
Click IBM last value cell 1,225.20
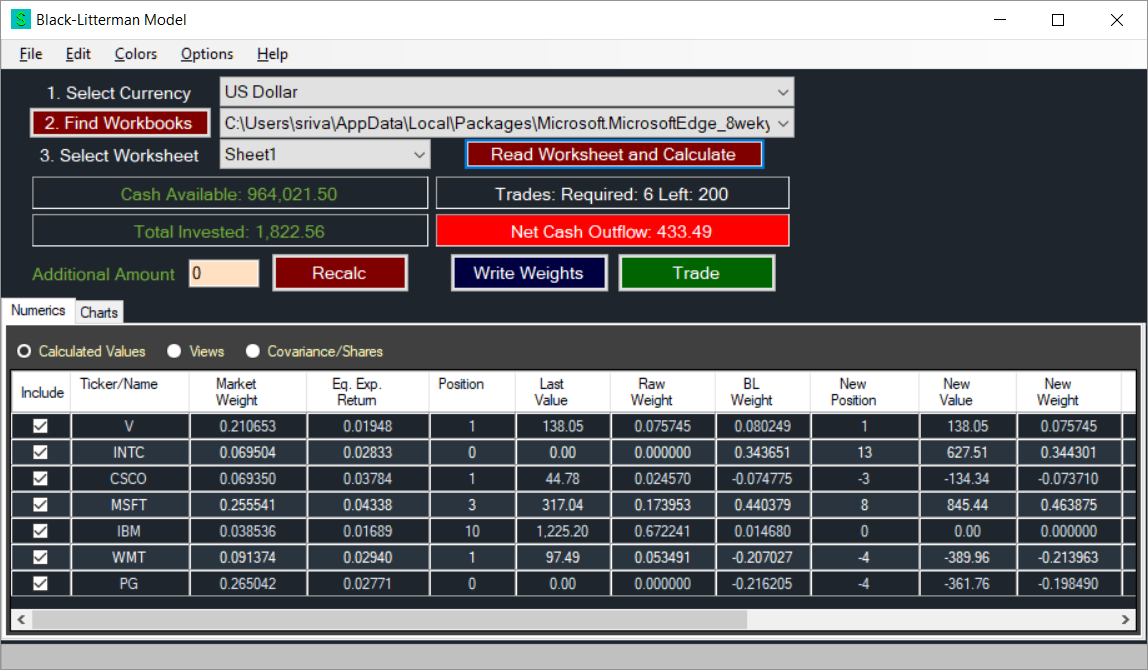pyautogui.click(x=563, y=532)
